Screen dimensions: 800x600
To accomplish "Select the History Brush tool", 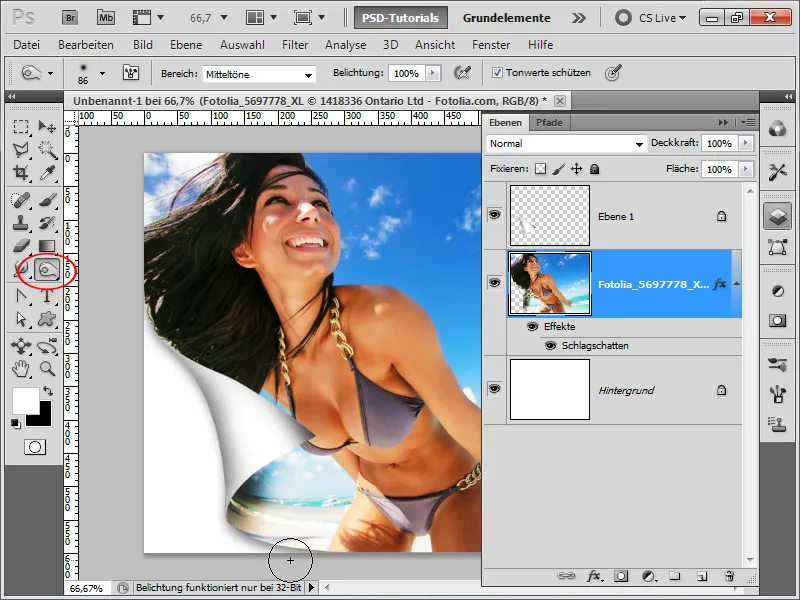I will (x=47, y=223).
